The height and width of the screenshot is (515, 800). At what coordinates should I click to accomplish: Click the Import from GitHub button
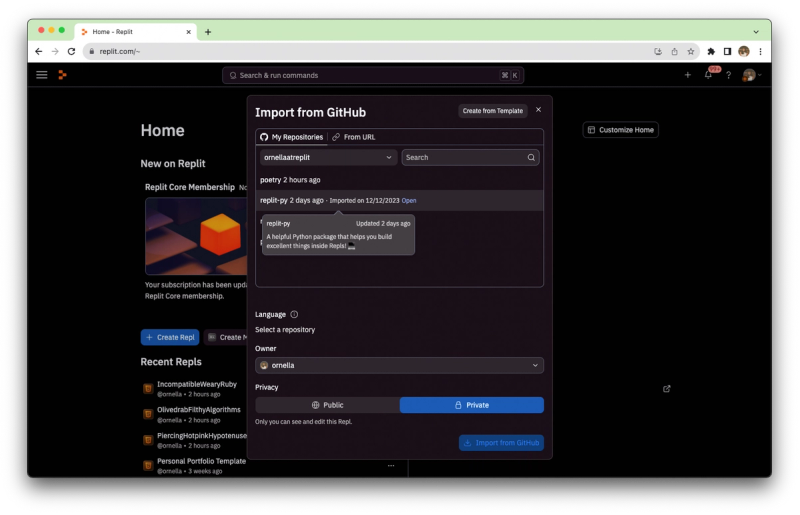pos(502,443)
